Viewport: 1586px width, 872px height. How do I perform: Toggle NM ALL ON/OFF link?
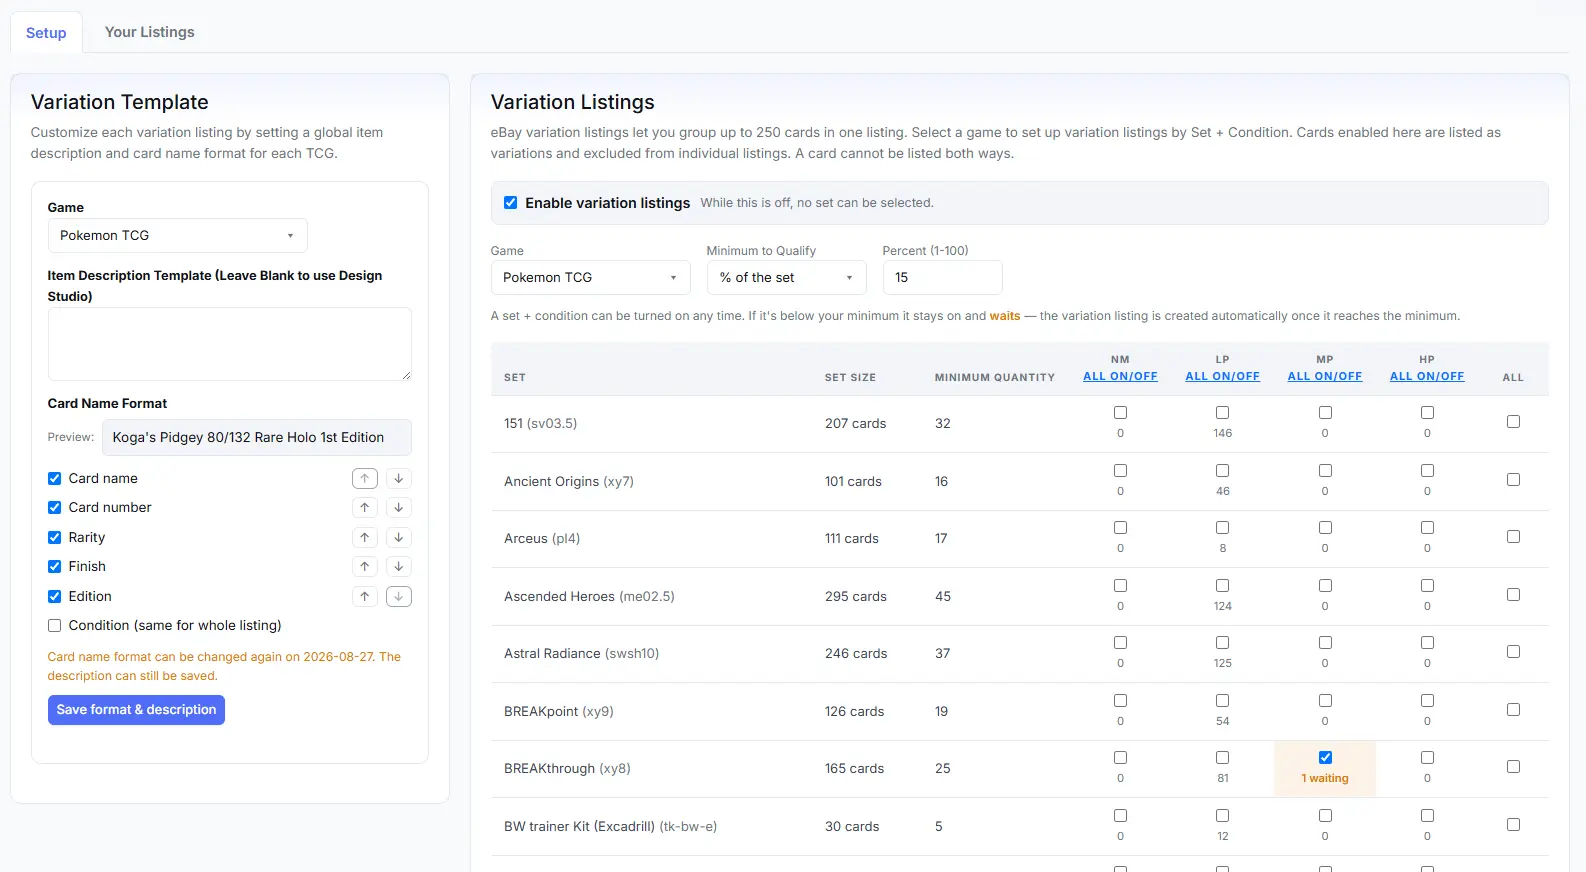(x=1120, y=377)
